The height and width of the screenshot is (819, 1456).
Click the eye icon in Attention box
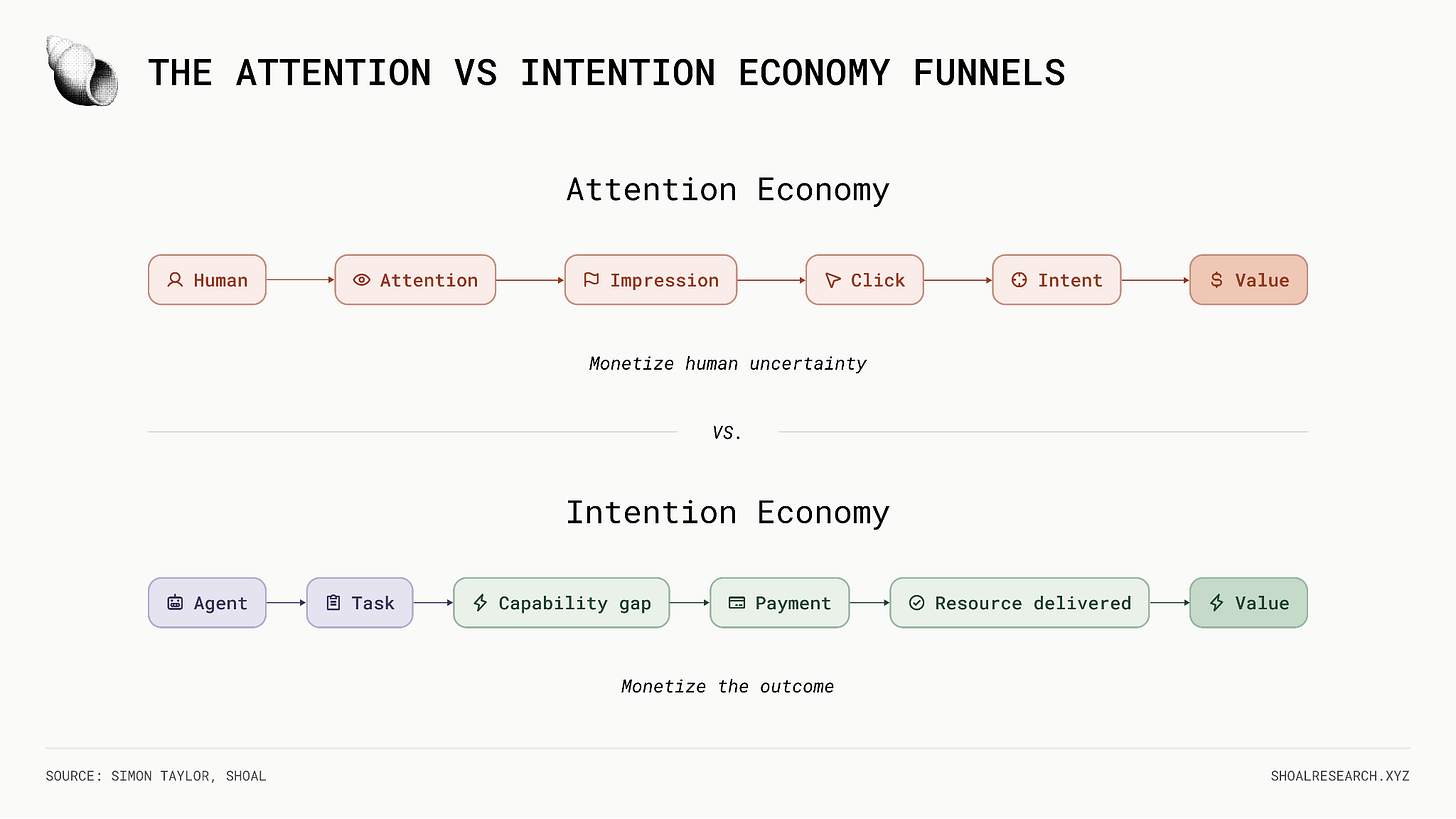[362, 280]
